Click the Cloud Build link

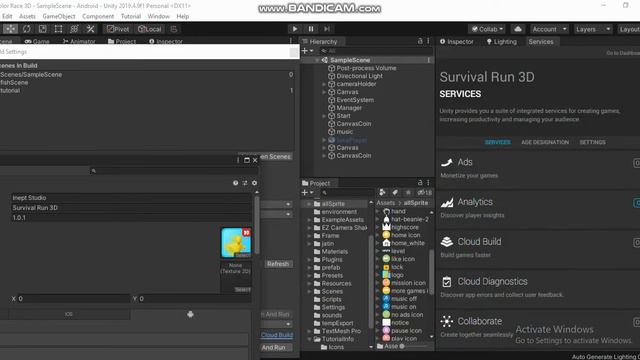(277, 335)
